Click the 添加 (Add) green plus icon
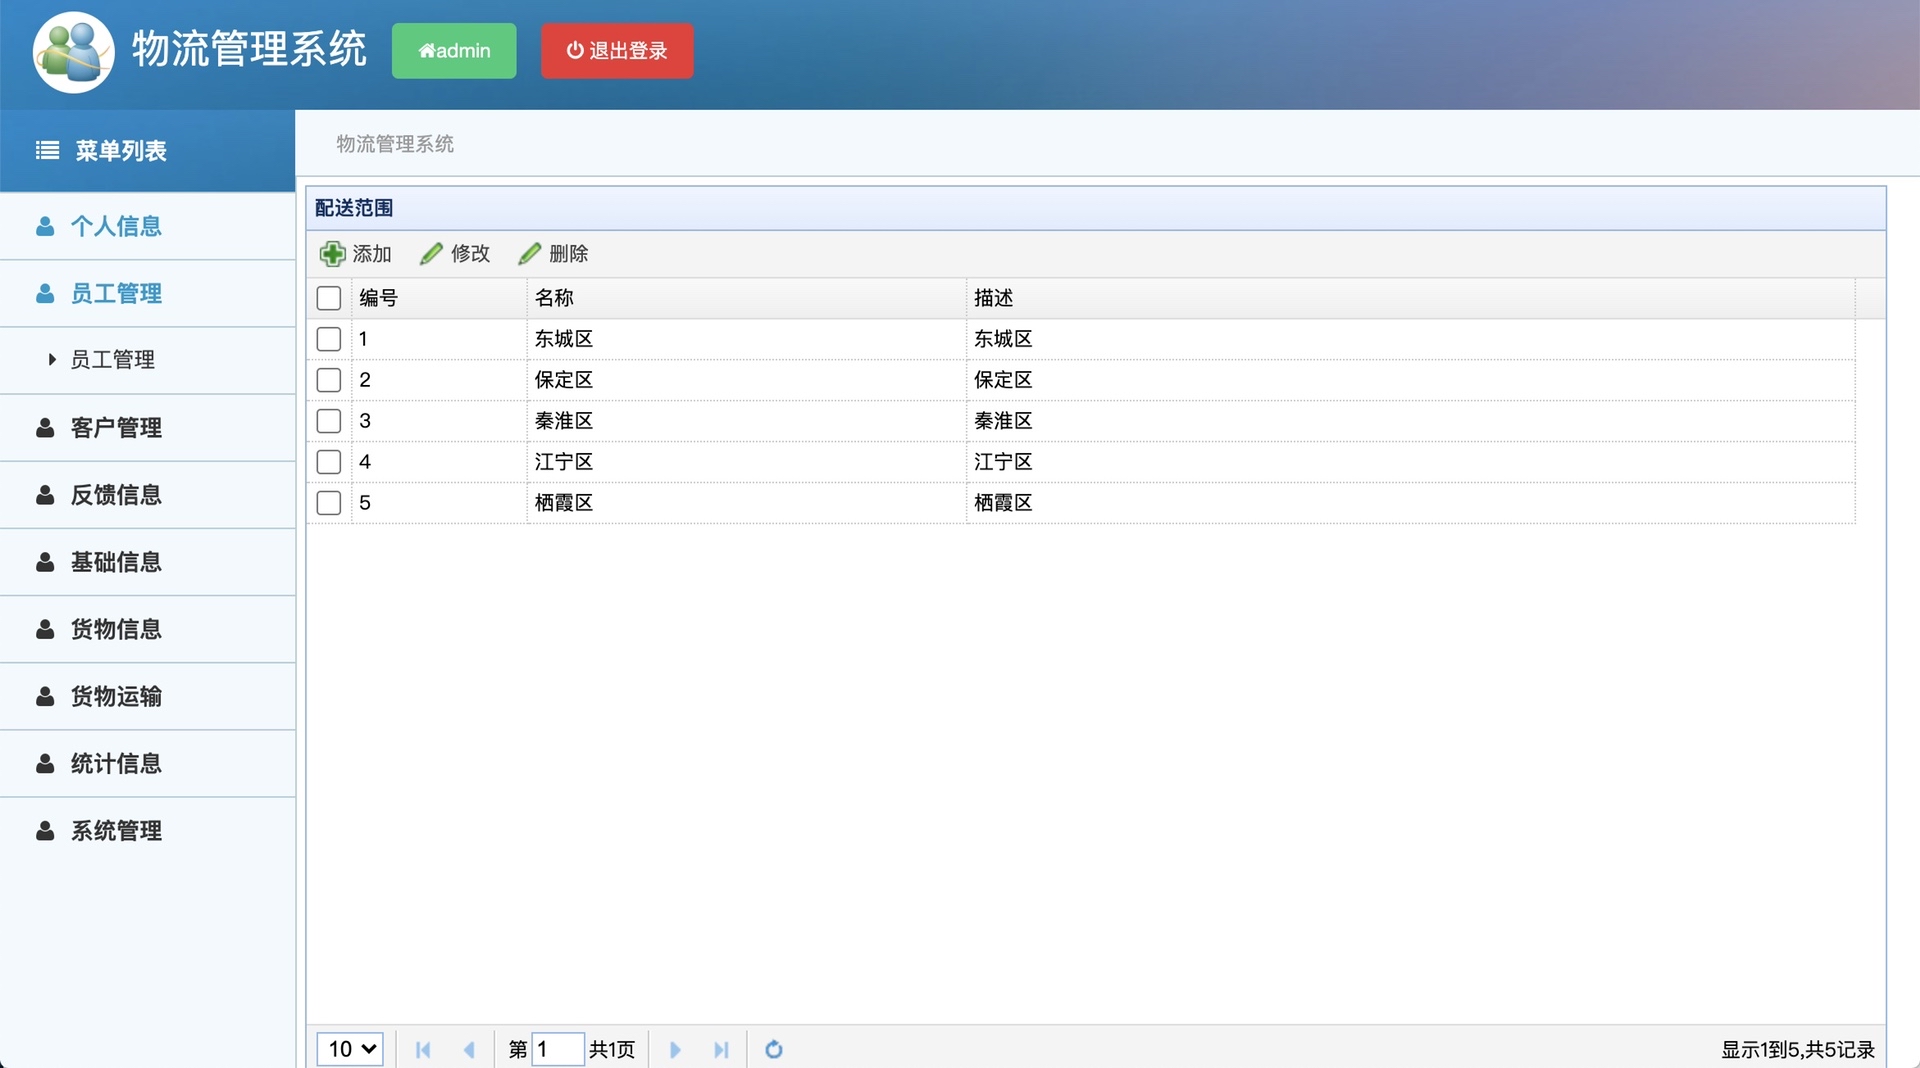The height and width of the screenshot is (1068, 1920). click(333, 253)
